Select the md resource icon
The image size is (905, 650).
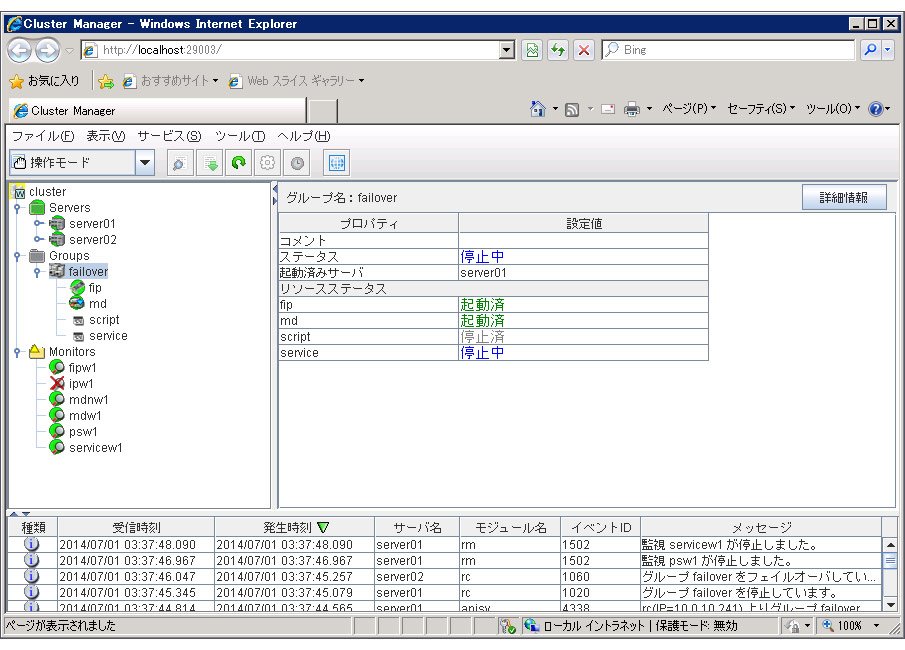pos(77,304)
